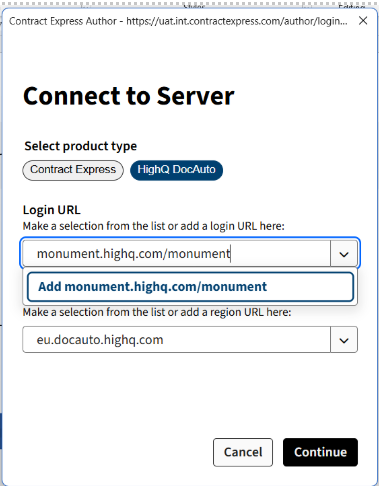Continue to connect to server
The width and height of the screenshot is (379, 486).
[x=320, y=452]
